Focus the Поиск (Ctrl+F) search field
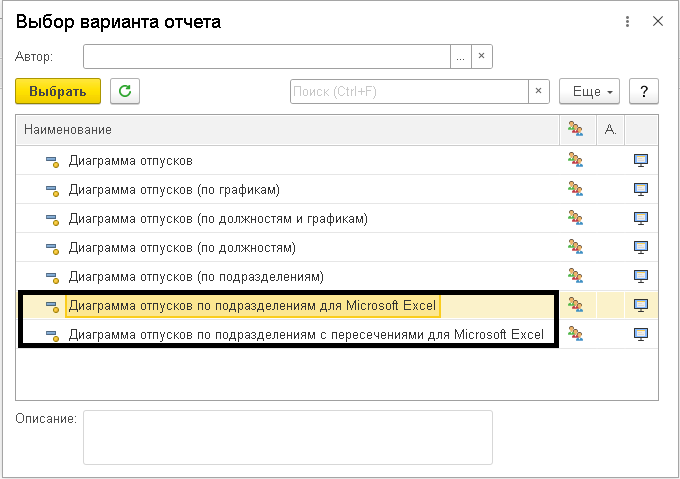The width and height of the screenshot is (680, 479). point(409,91)
